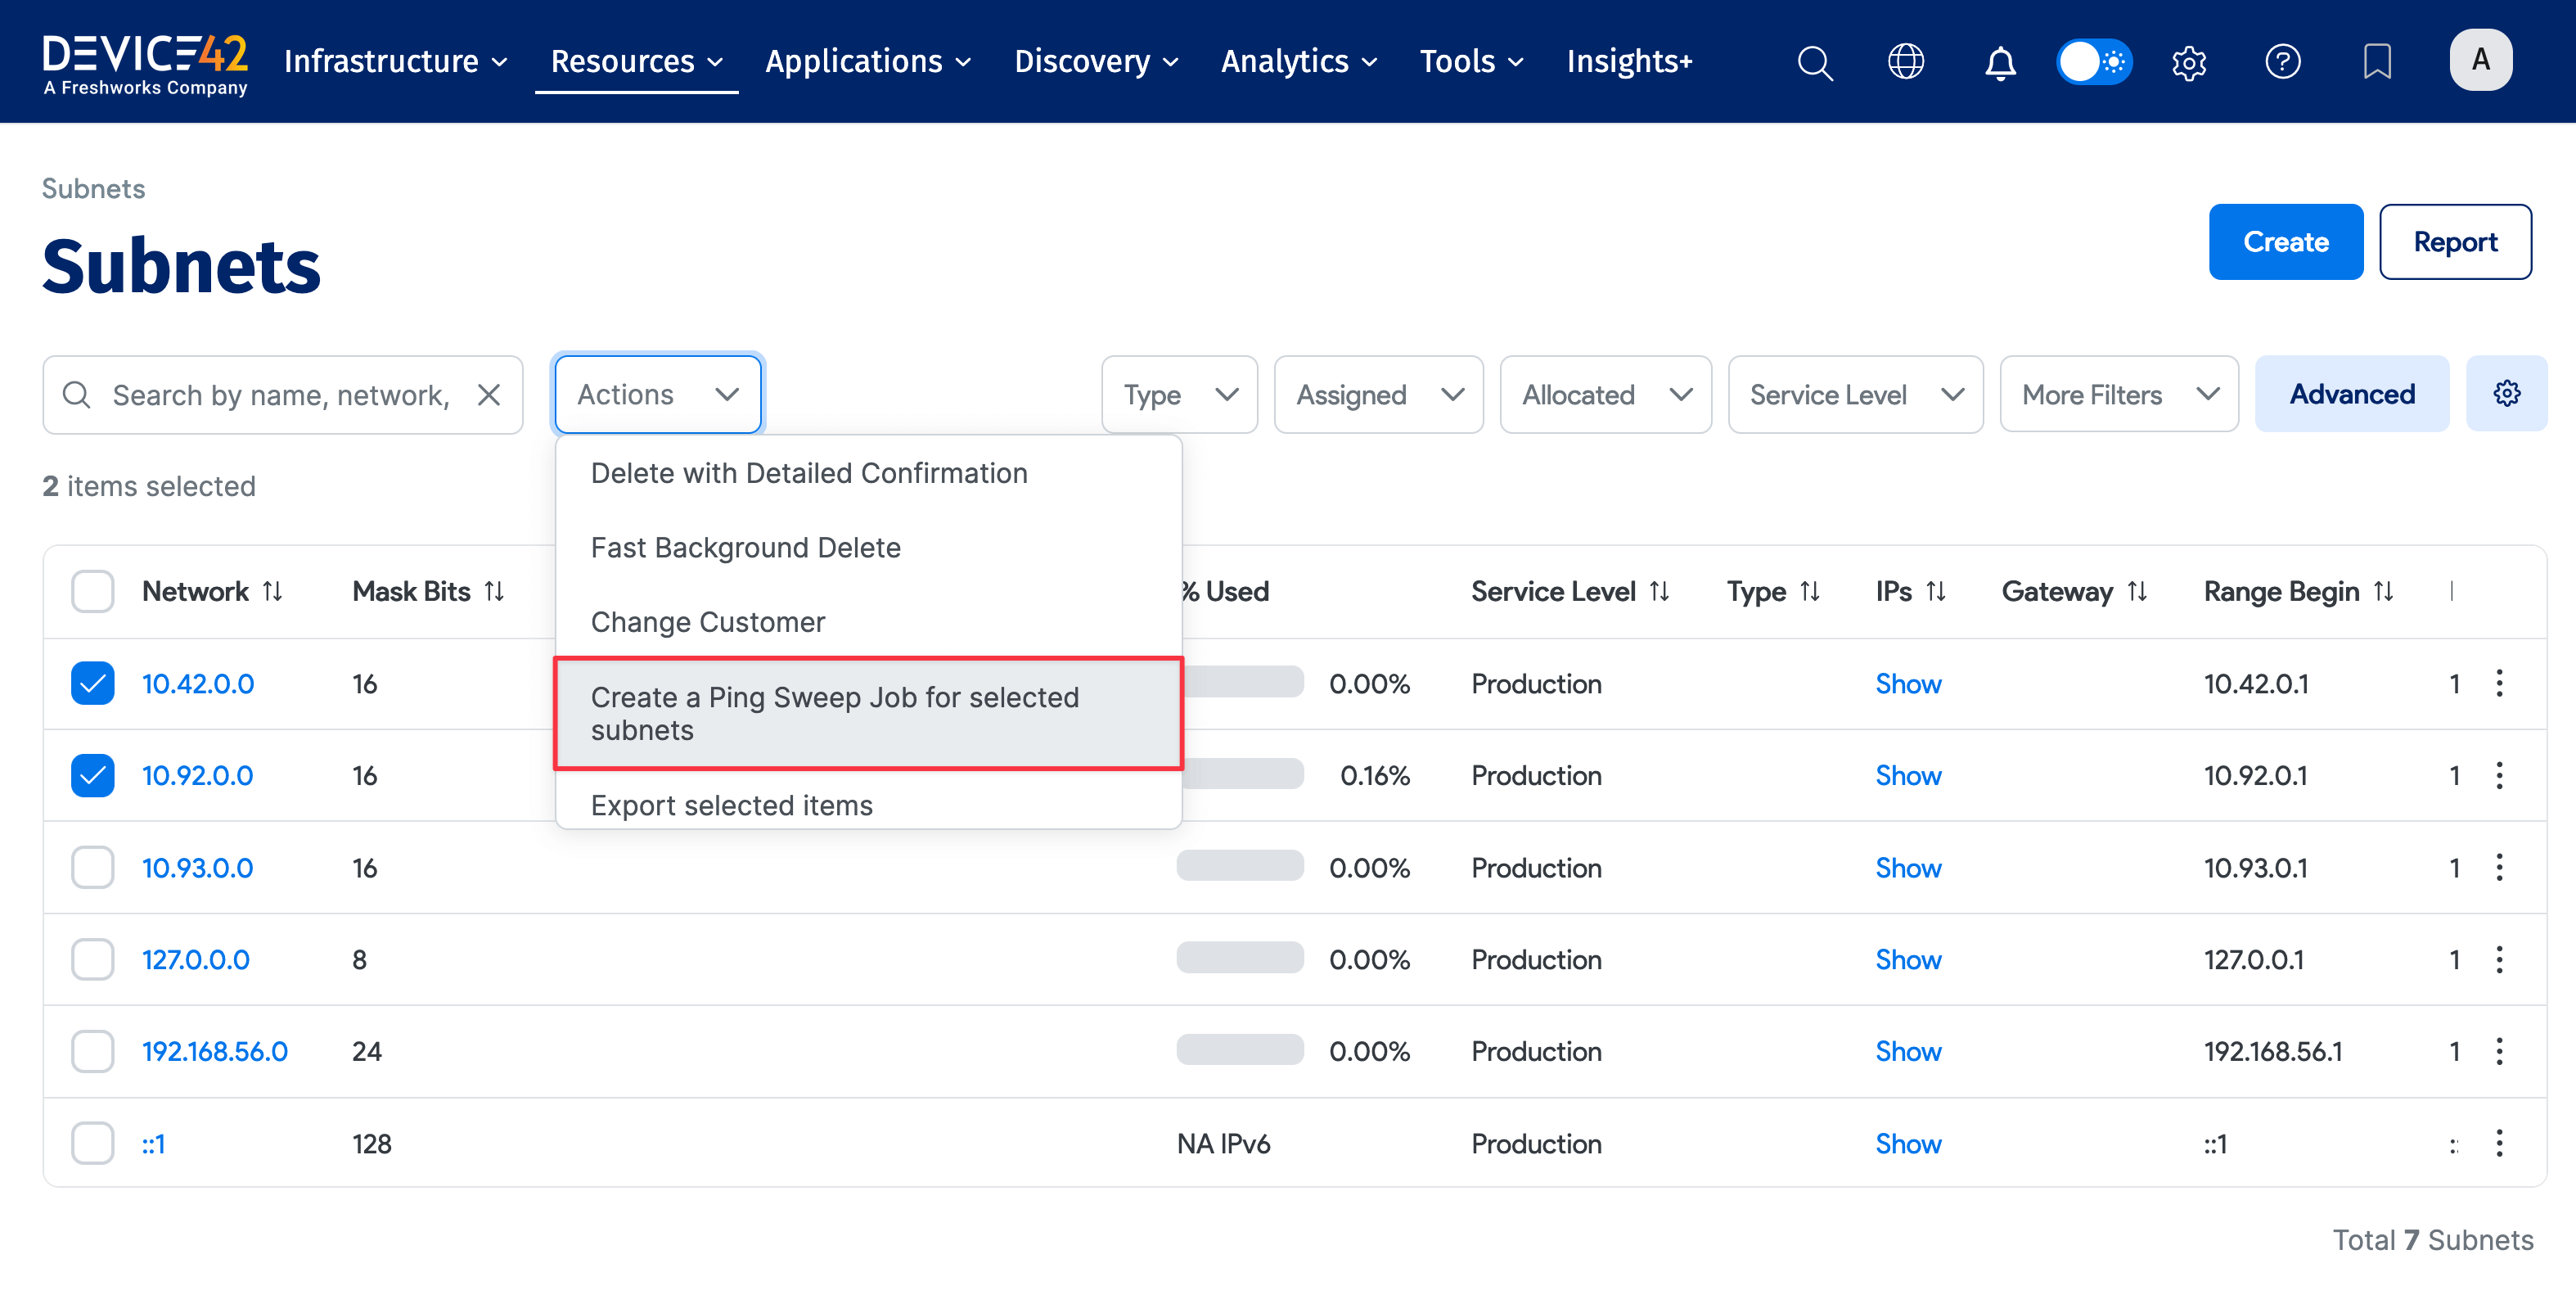2576x1313 pixels.
Task: Uncheck the 10.42.0.0 subnet checkbox
Action: (x=92, y=684)
